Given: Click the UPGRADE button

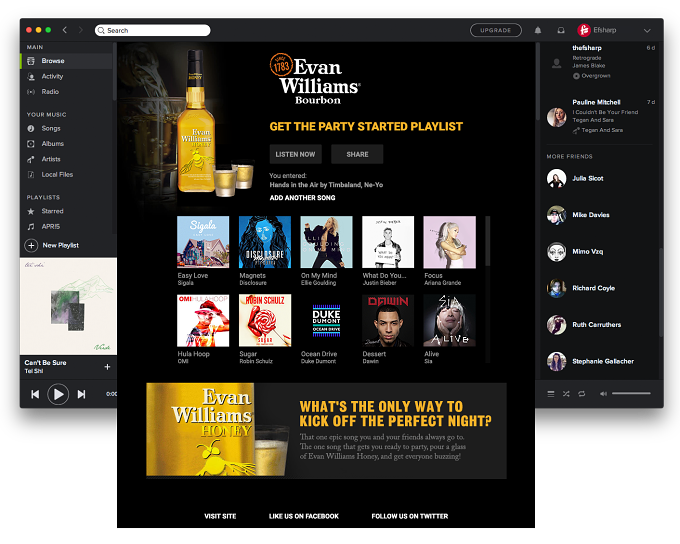Looking at the screenshot, I should pyautogui.click(x=495, y=30).
